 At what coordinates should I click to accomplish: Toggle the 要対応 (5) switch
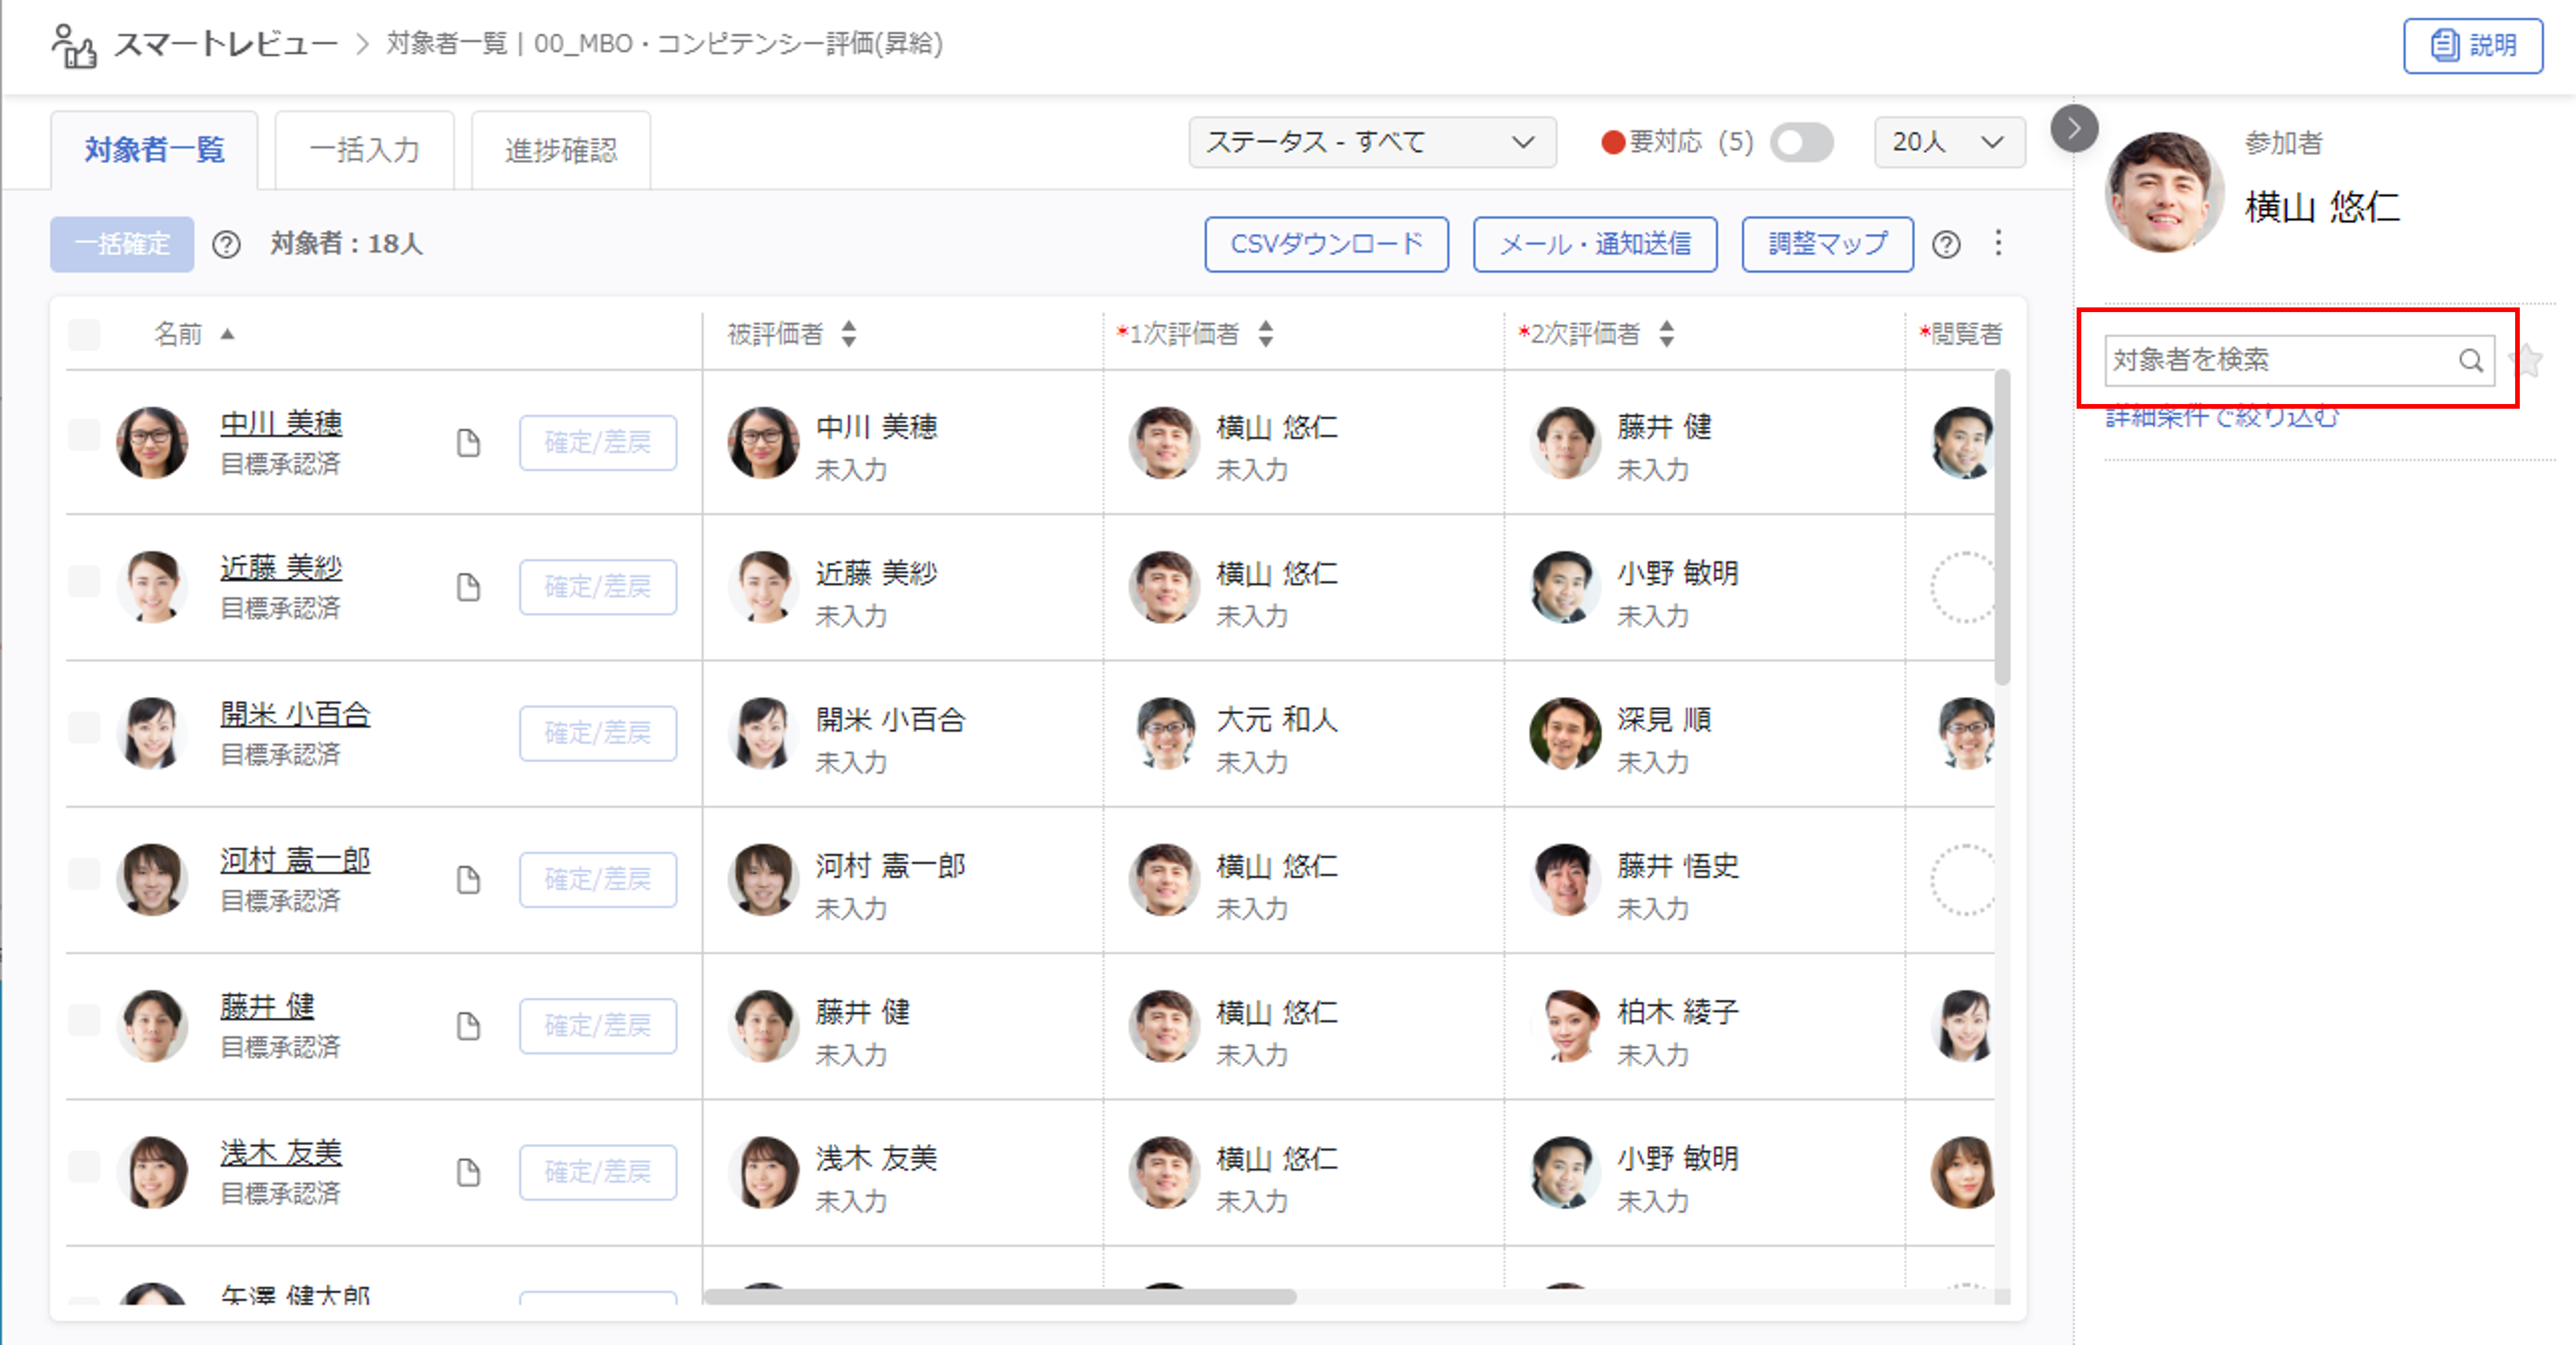point(1801,142)
